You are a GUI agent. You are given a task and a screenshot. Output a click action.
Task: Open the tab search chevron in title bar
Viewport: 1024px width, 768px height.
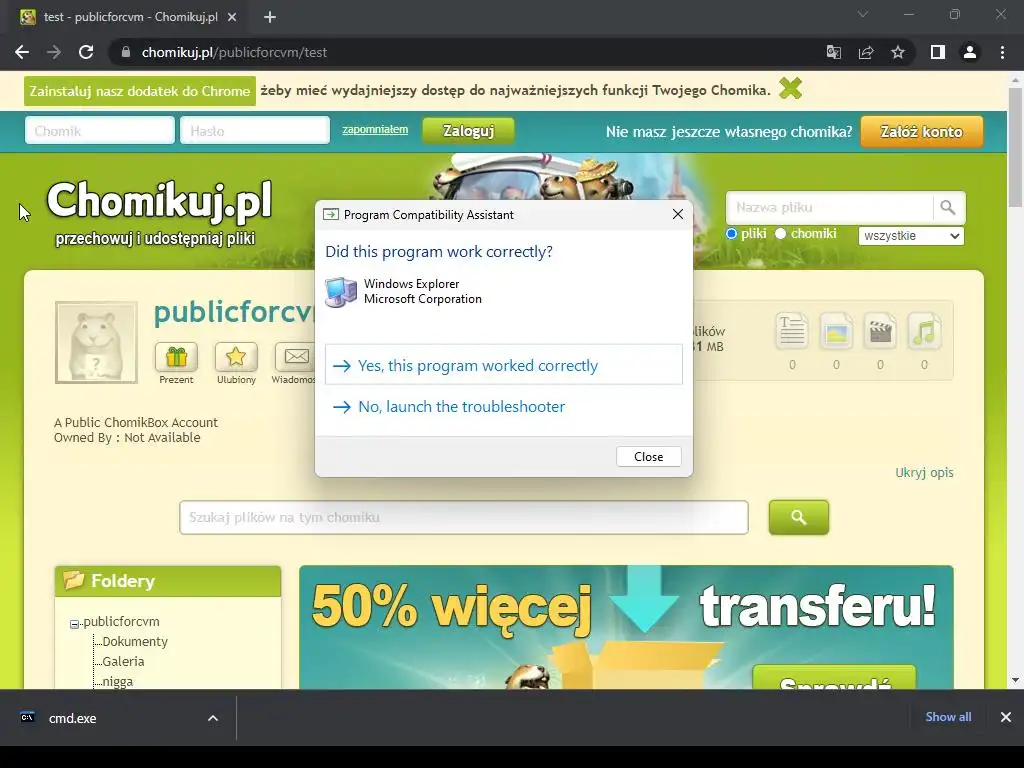[863, 14]
